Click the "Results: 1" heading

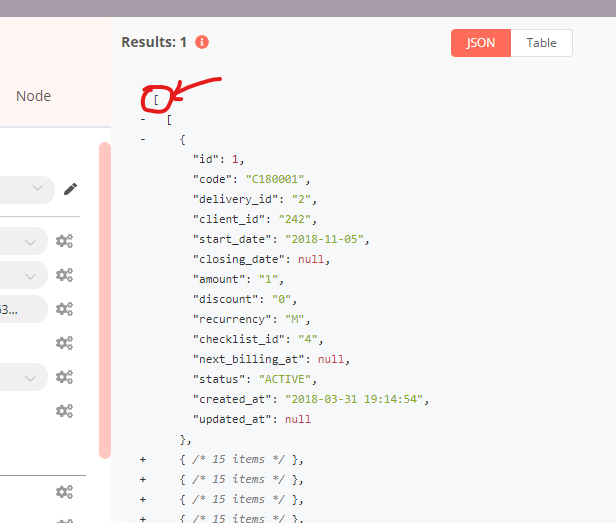(154, 42)
